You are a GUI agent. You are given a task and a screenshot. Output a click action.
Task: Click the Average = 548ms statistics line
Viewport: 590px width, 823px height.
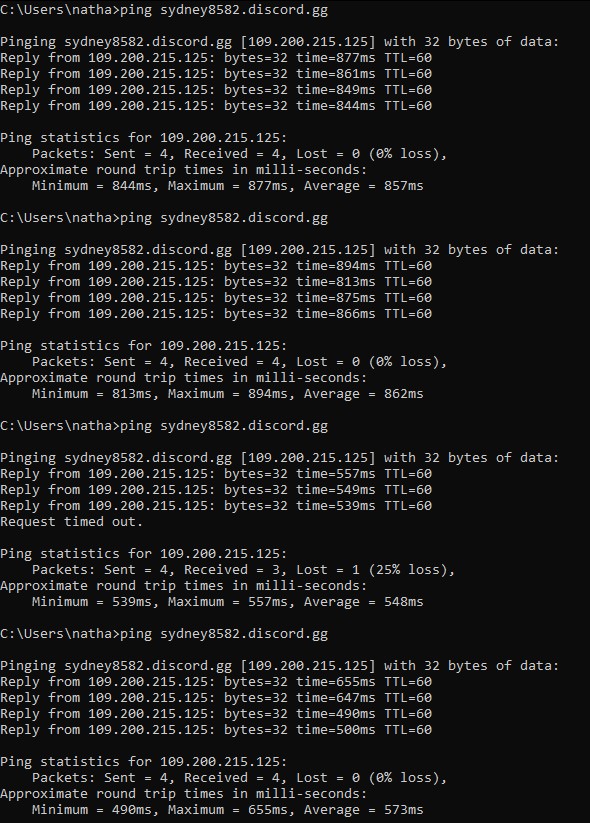click(227, 602)
